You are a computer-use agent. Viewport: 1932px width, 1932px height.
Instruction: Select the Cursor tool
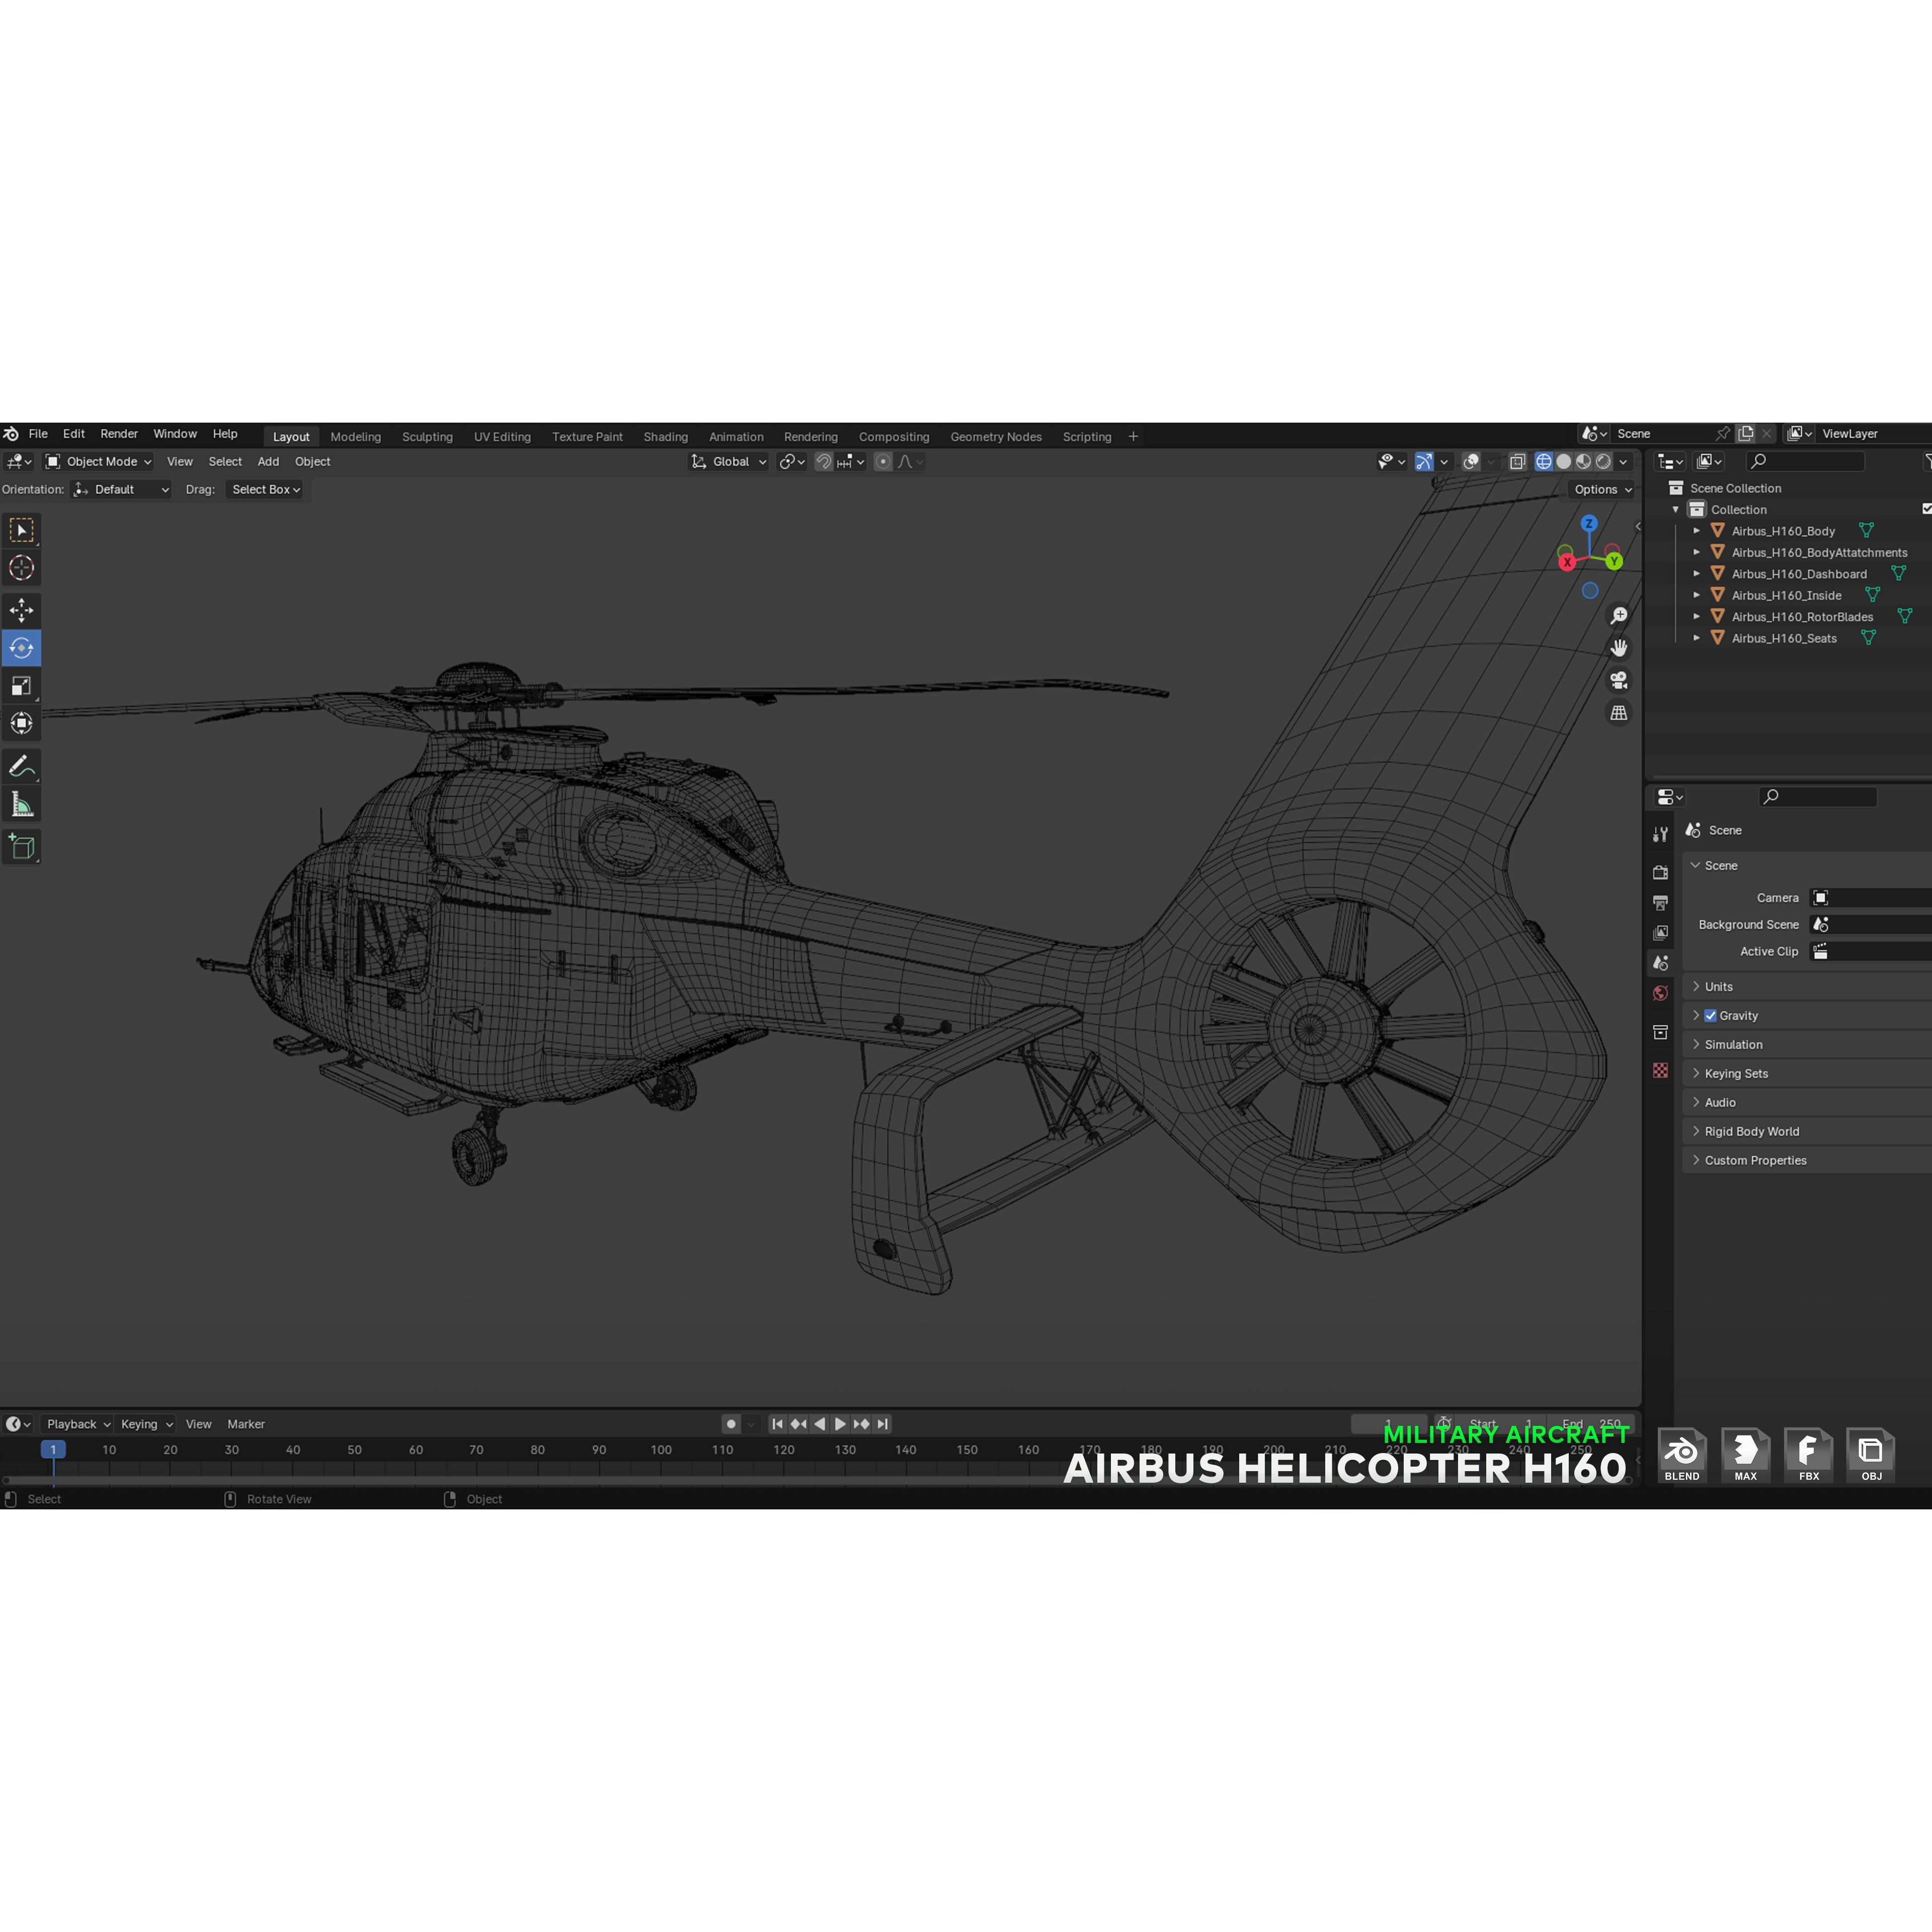coord(21,568)
